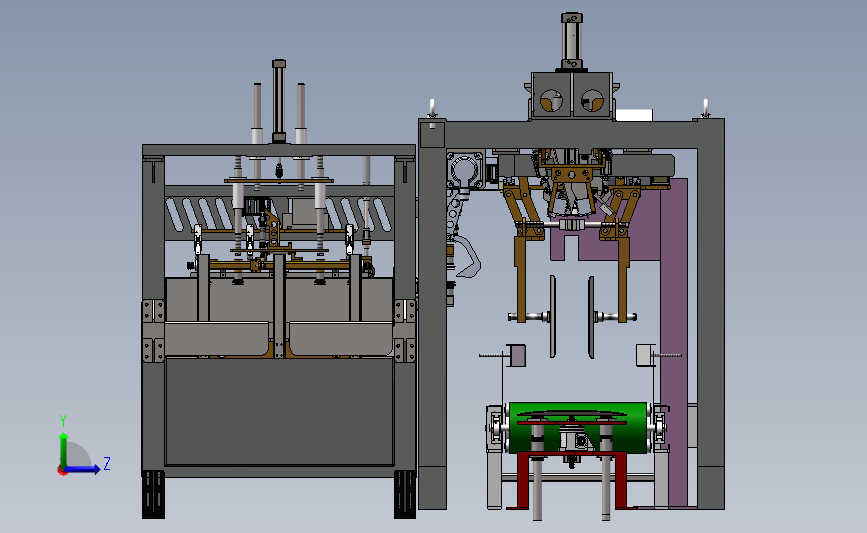Image resolution: width=867 pixels, height=533 pixels.
Task: Pick the left black caster wheel
Action: 153,494
